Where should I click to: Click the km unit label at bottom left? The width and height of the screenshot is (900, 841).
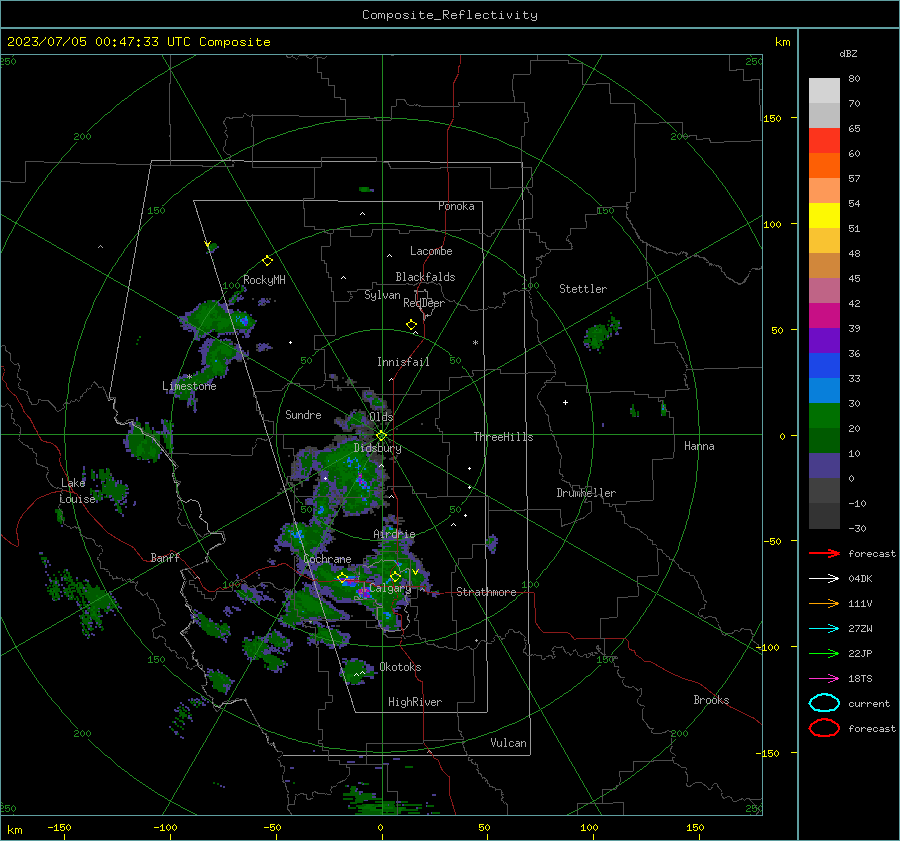[14, 830]
